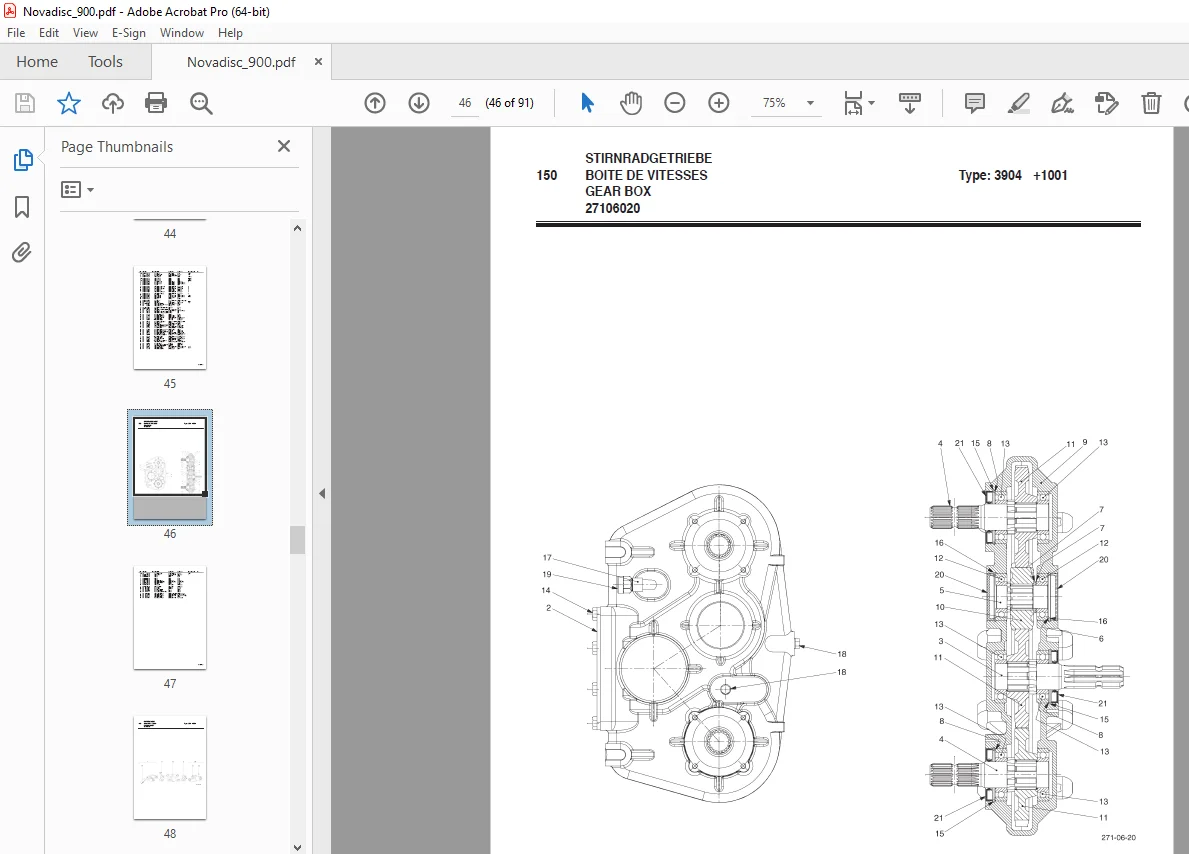Open the Edit menu

[49, 33]
